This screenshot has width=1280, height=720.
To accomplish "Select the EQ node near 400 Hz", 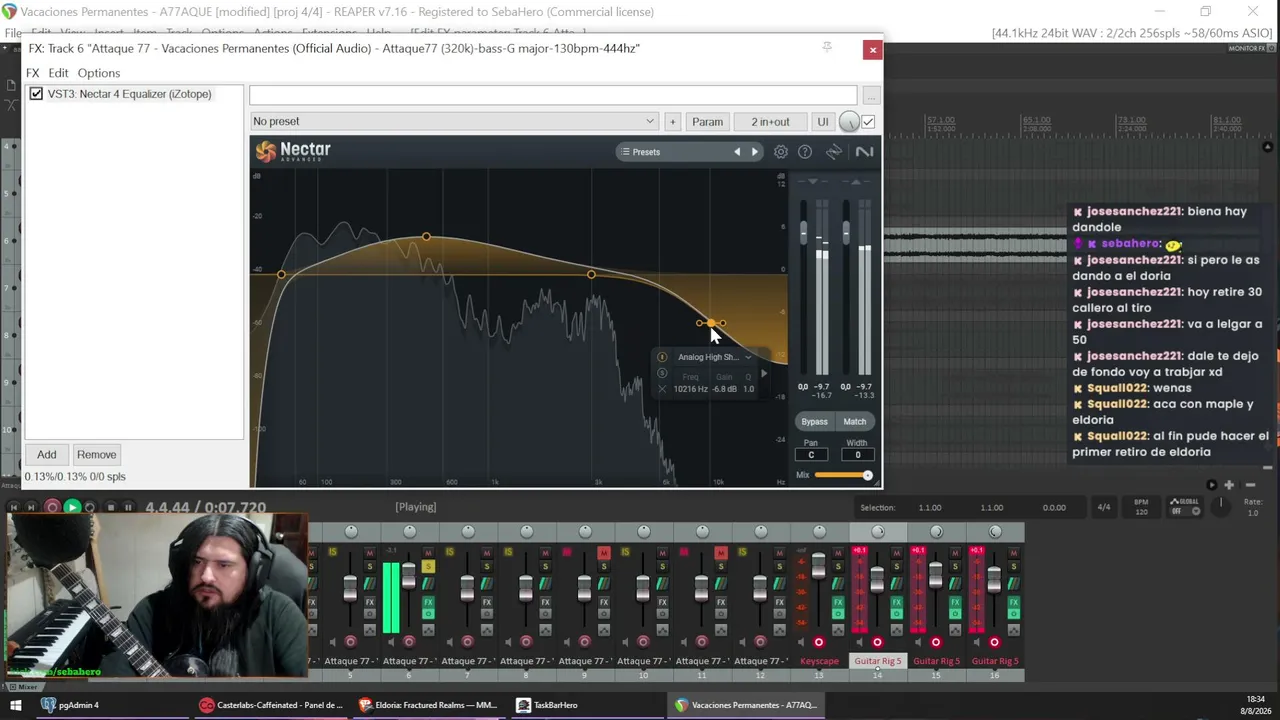I will [x=427, y=237].
